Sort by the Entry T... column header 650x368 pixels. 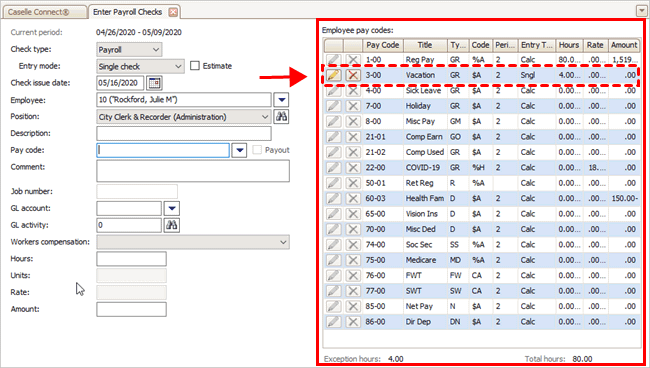[x=536, y=45]
